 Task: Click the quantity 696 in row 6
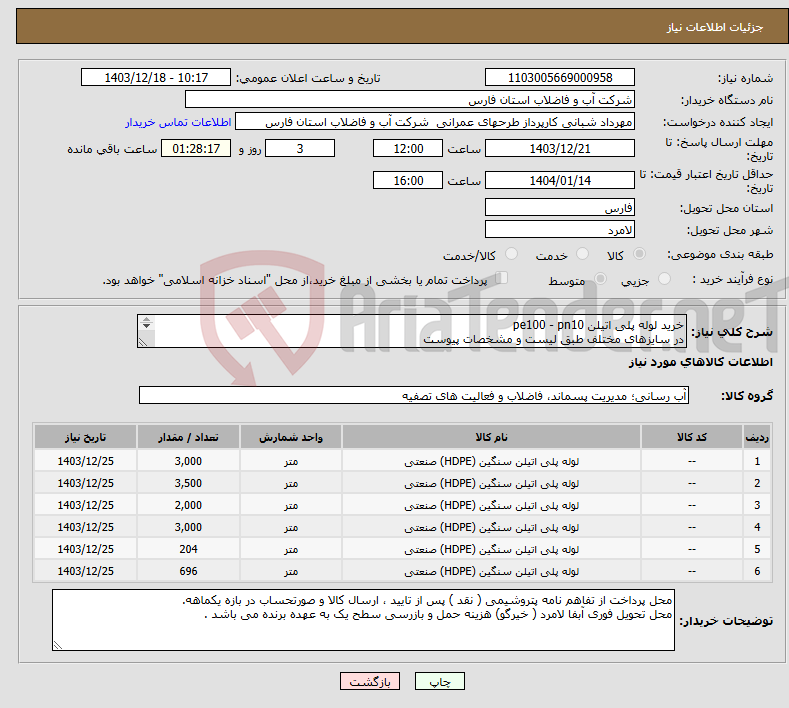click(188, 571)
